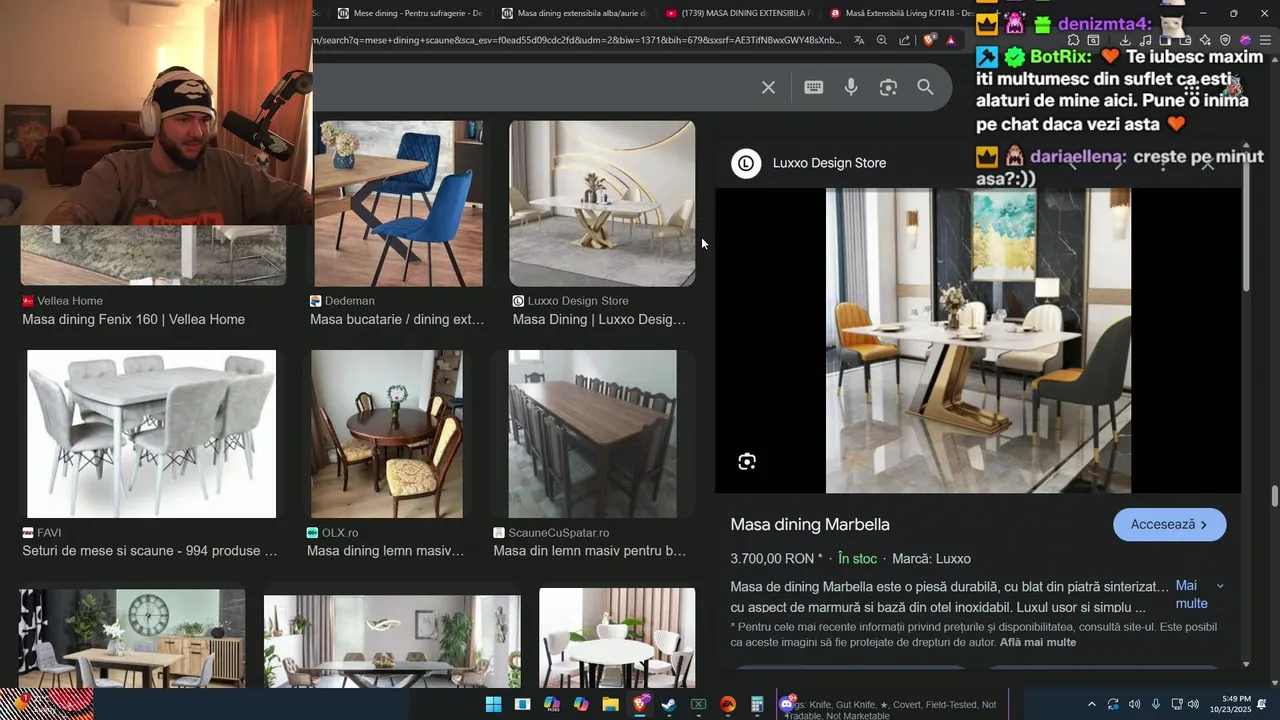Switch to YouTube 'MASA DINING EXTENSIBILA' tab

click(738, 13)
